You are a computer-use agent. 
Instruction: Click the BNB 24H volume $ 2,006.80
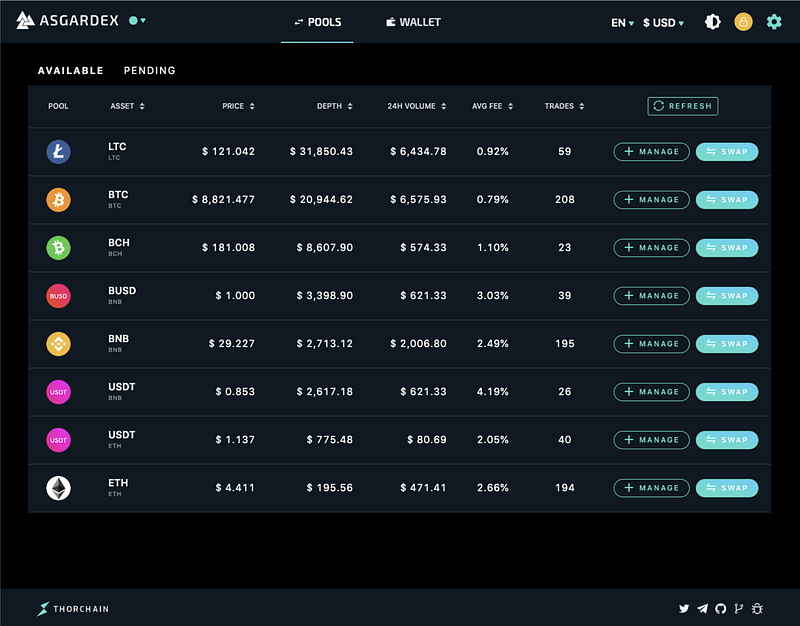coord(418,344)
